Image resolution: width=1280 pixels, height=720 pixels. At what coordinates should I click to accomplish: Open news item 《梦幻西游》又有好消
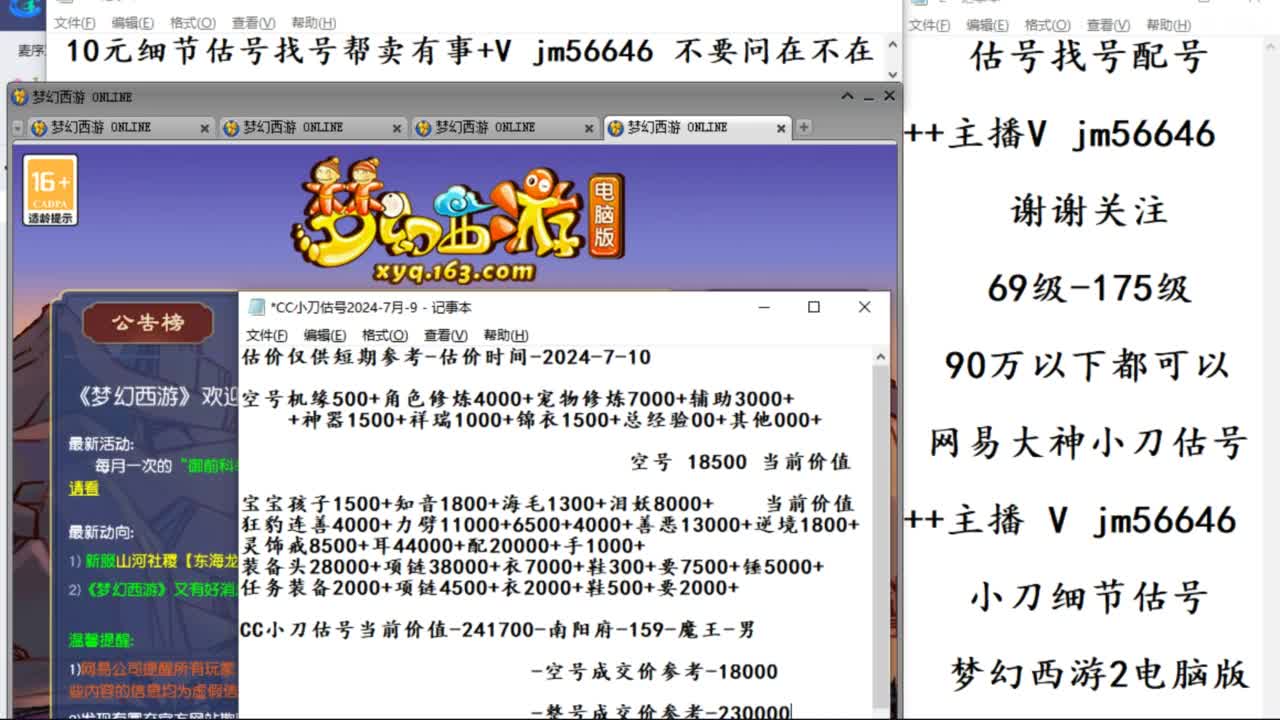click(160, 590)
